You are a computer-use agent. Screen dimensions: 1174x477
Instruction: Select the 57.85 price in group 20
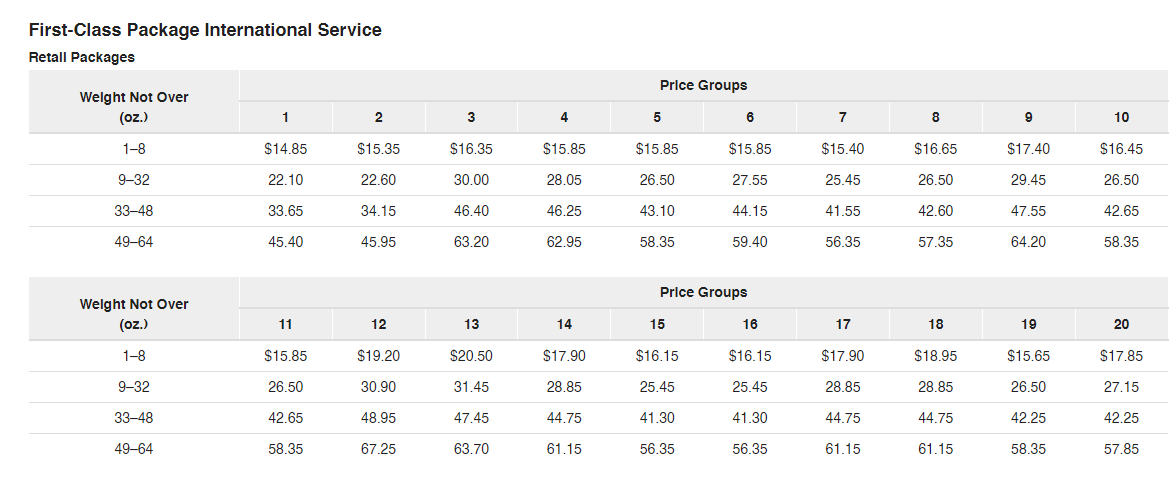tap(1122, 449)
